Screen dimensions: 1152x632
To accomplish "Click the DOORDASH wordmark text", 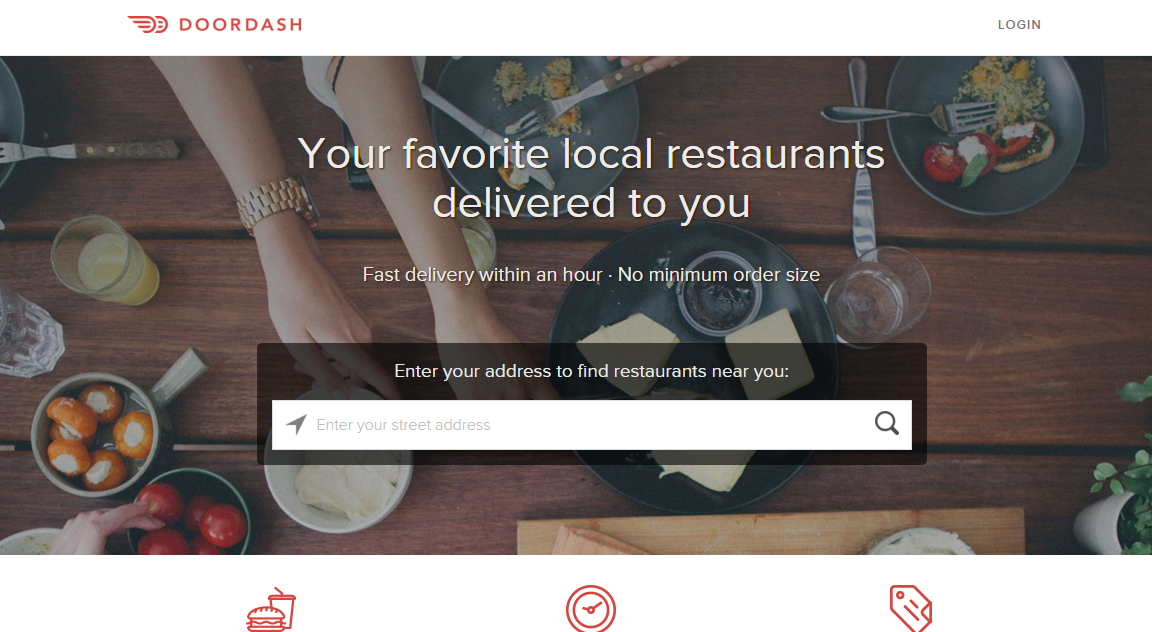I will [x=240, y=25].
